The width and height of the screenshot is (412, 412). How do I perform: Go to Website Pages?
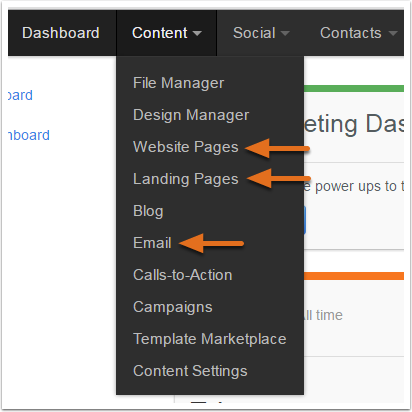[x=186, y=147]
